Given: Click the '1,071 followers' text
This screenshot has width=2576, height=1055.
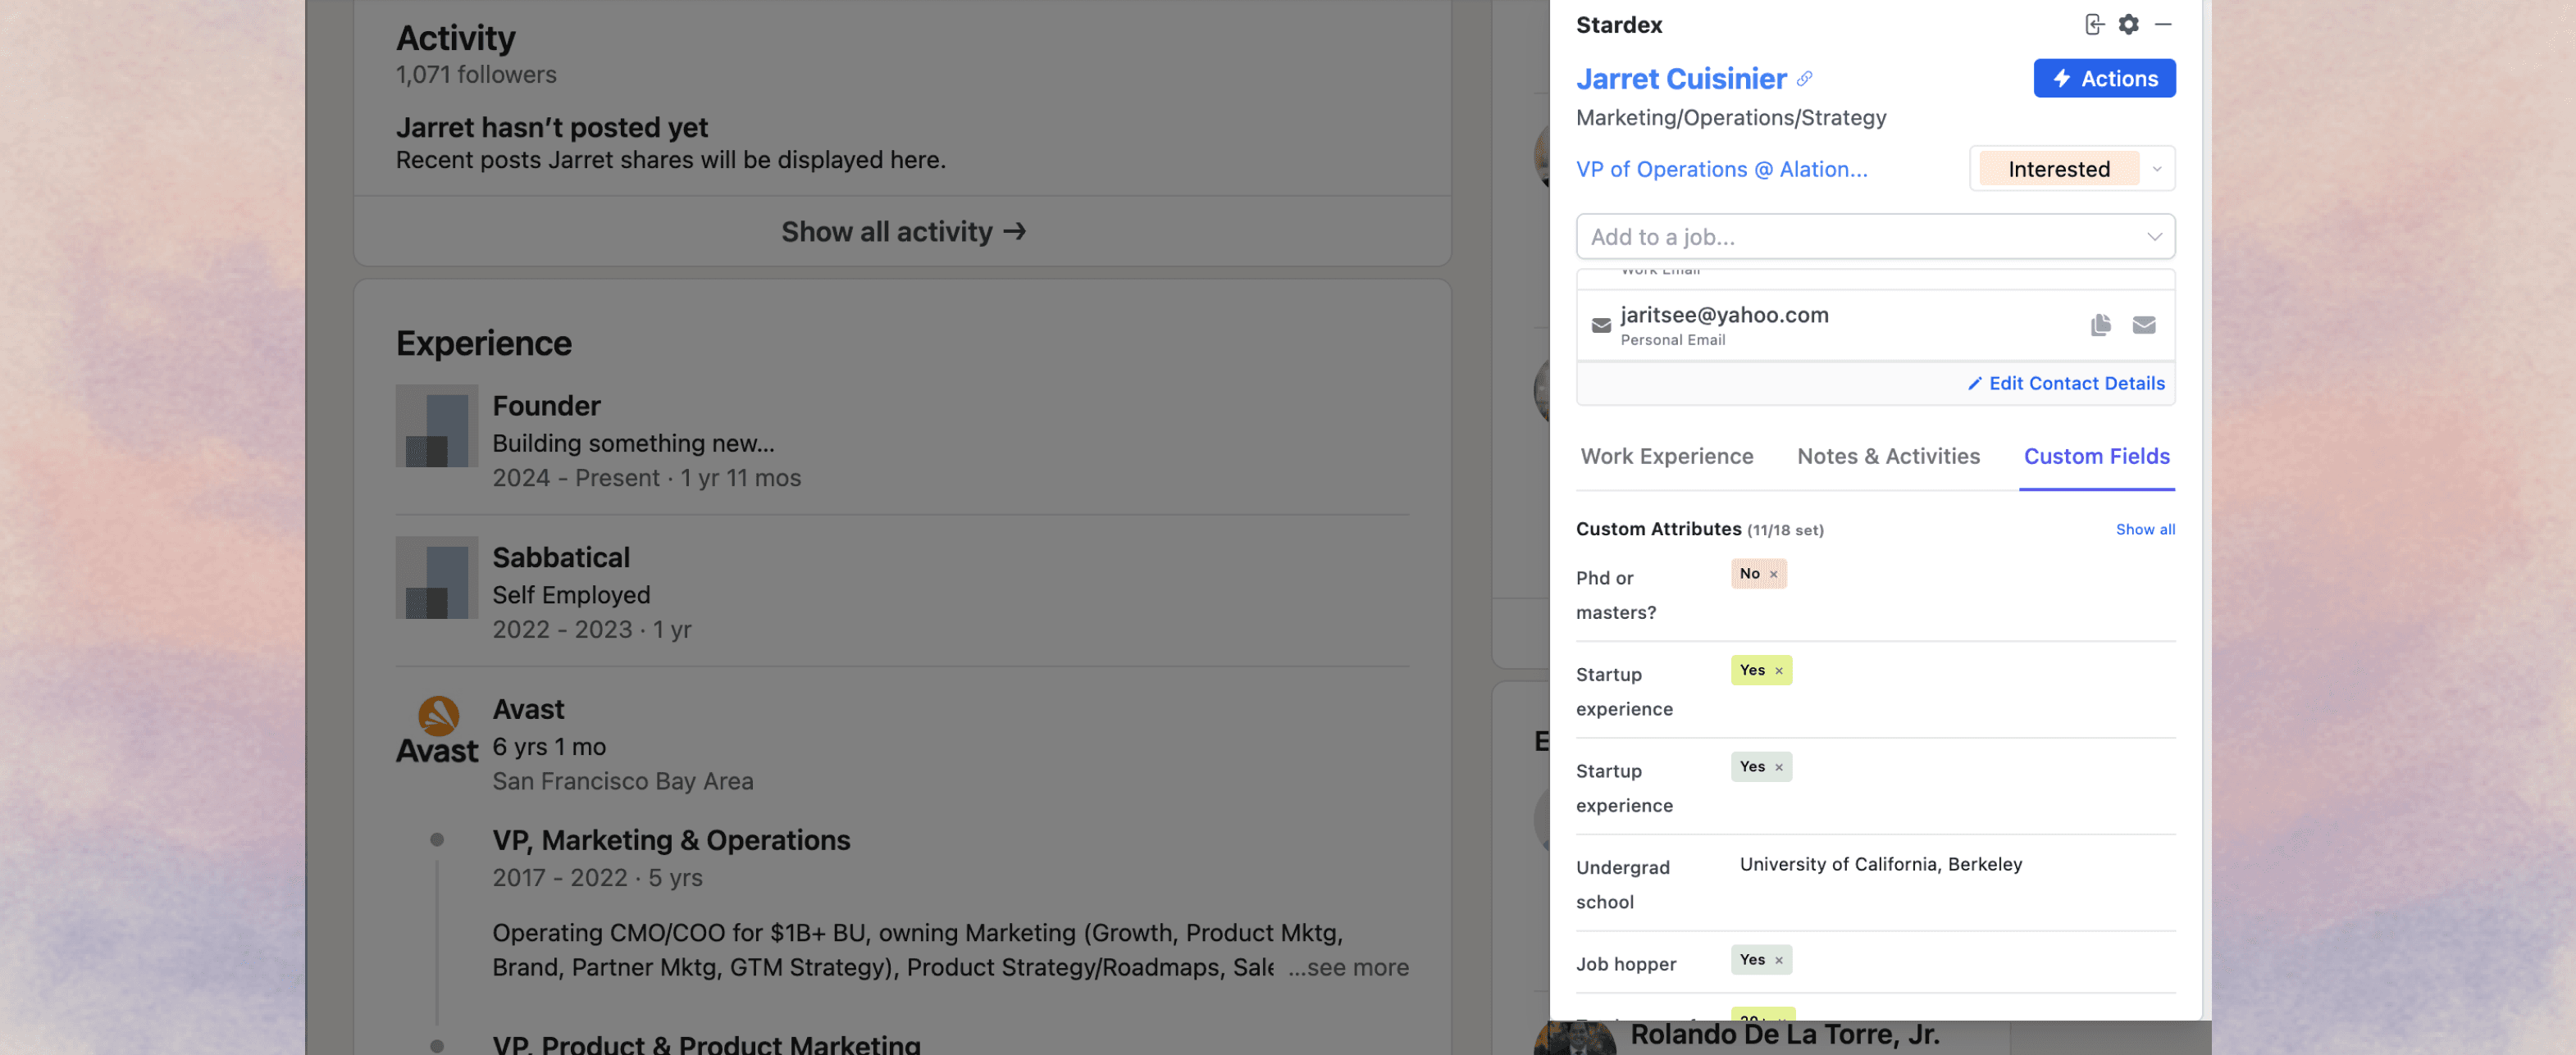Looking at the screenshot, I should [476, 75].
